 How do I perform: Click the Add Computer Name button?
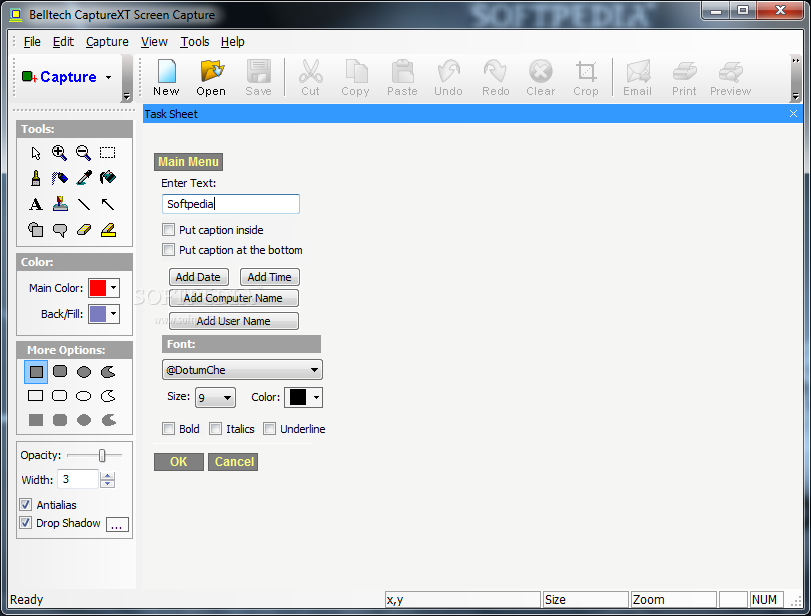[x=234, y=298]
